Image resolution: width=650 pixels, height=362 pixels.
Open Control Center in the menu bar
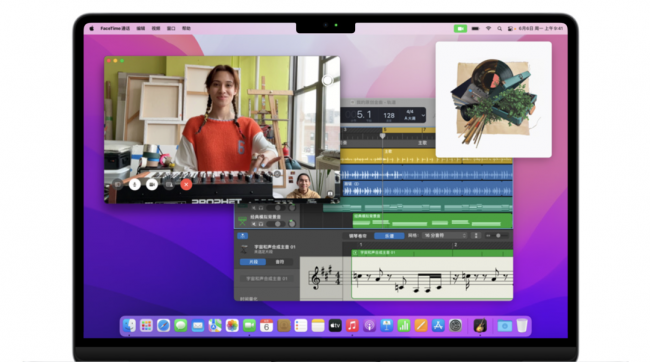tap(510, 29)
